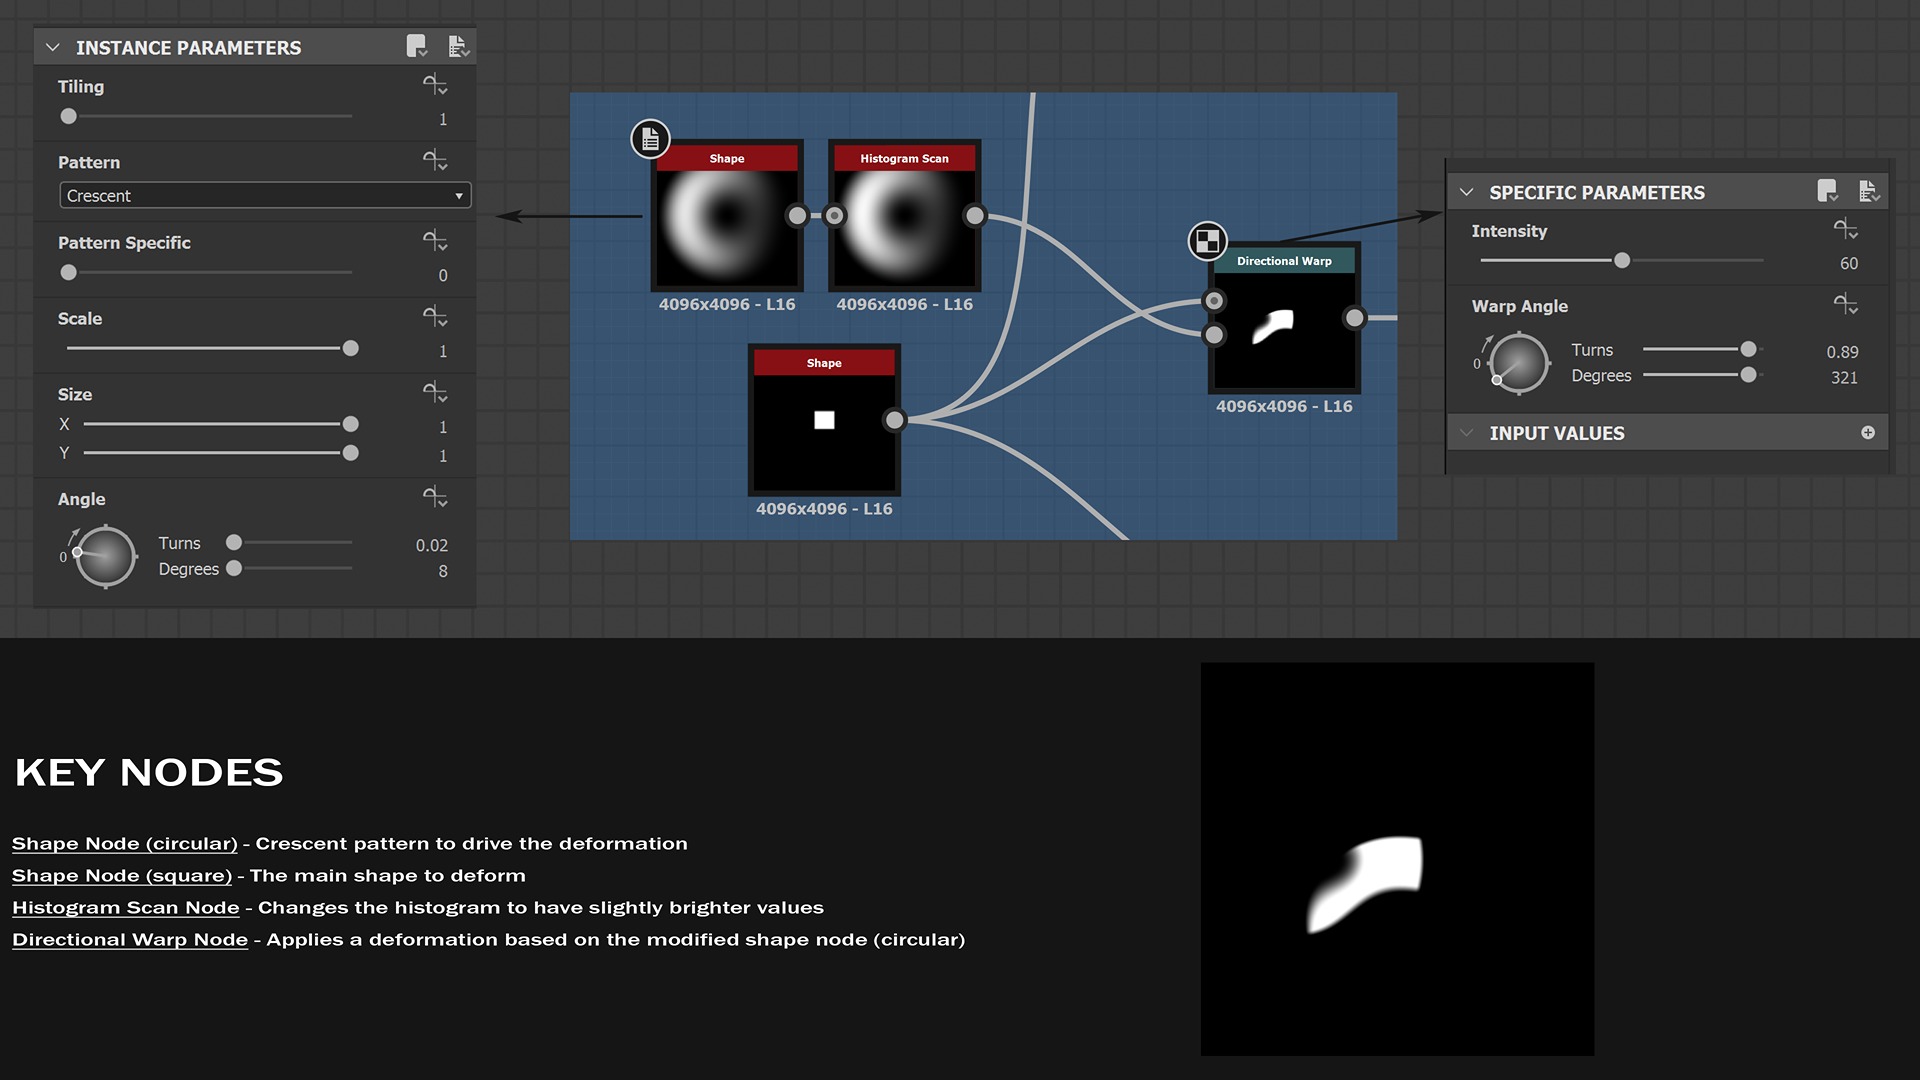Click the preset icon in Specific Parameters header

[x=1827, y=191]
